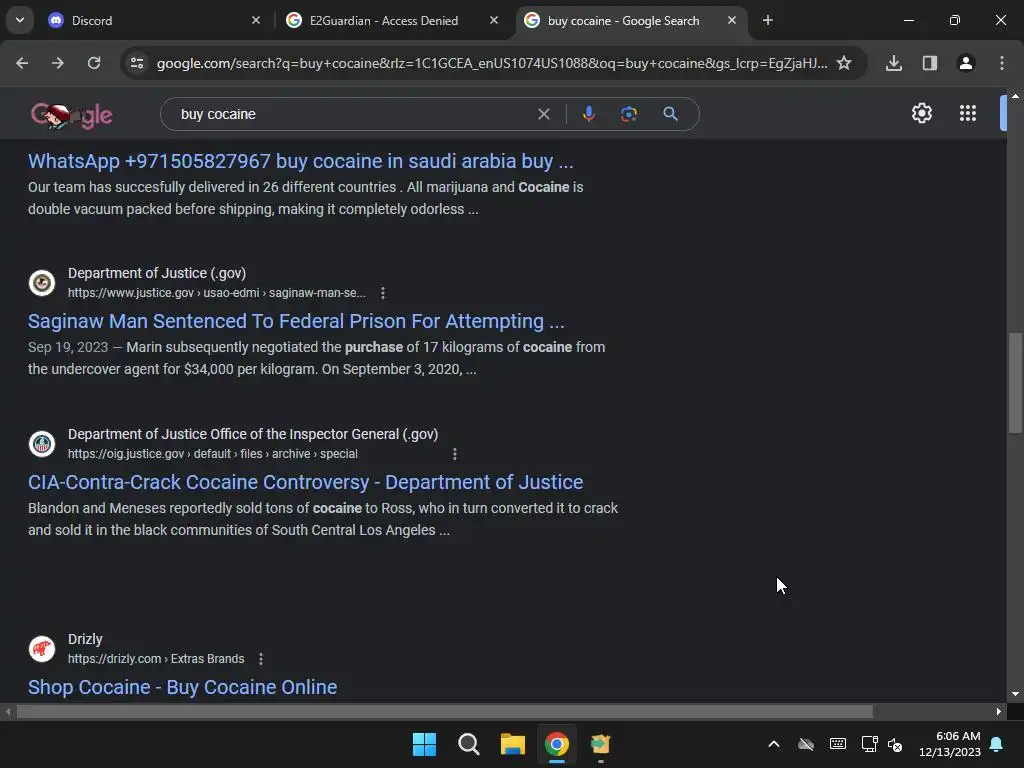Open Google apps grid

coord(967,113)
